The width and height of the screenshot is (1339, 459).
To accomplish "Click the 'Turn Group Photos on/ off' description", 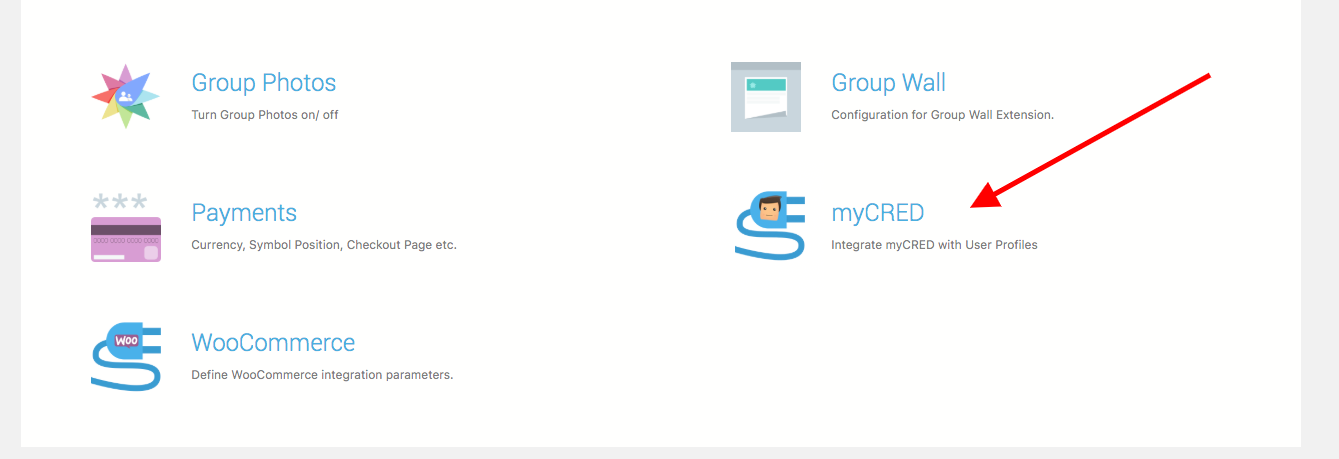I will point(265,115).
